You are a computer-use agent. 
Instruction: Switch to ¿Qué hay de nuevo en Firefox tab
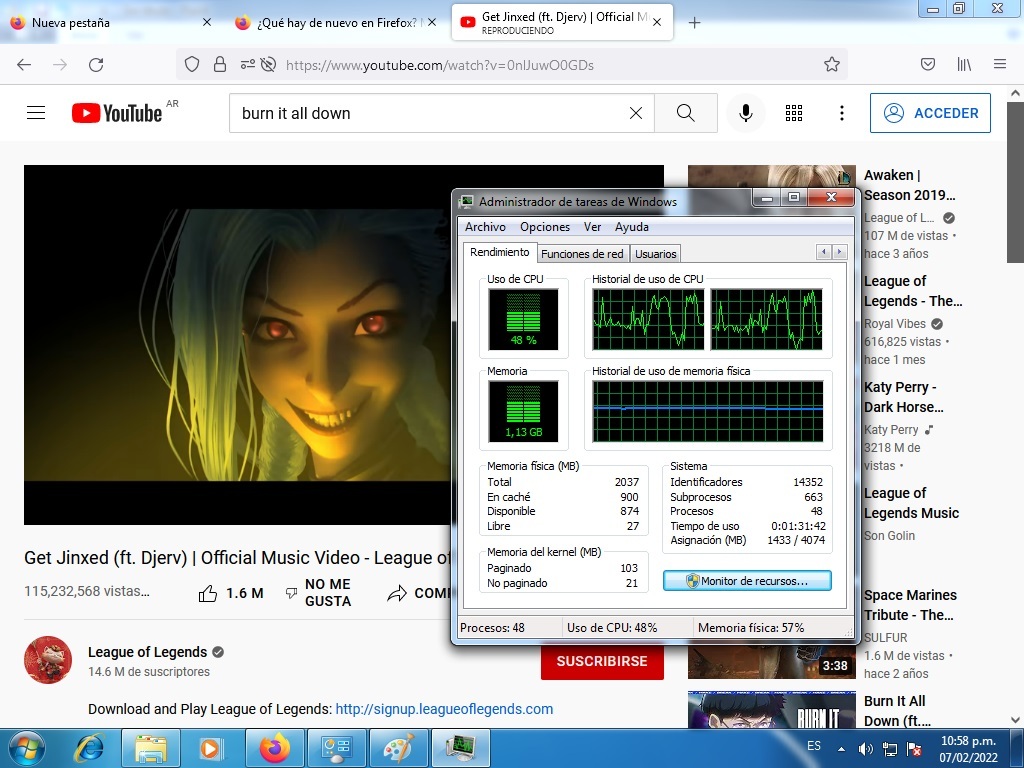coord(336,23)
